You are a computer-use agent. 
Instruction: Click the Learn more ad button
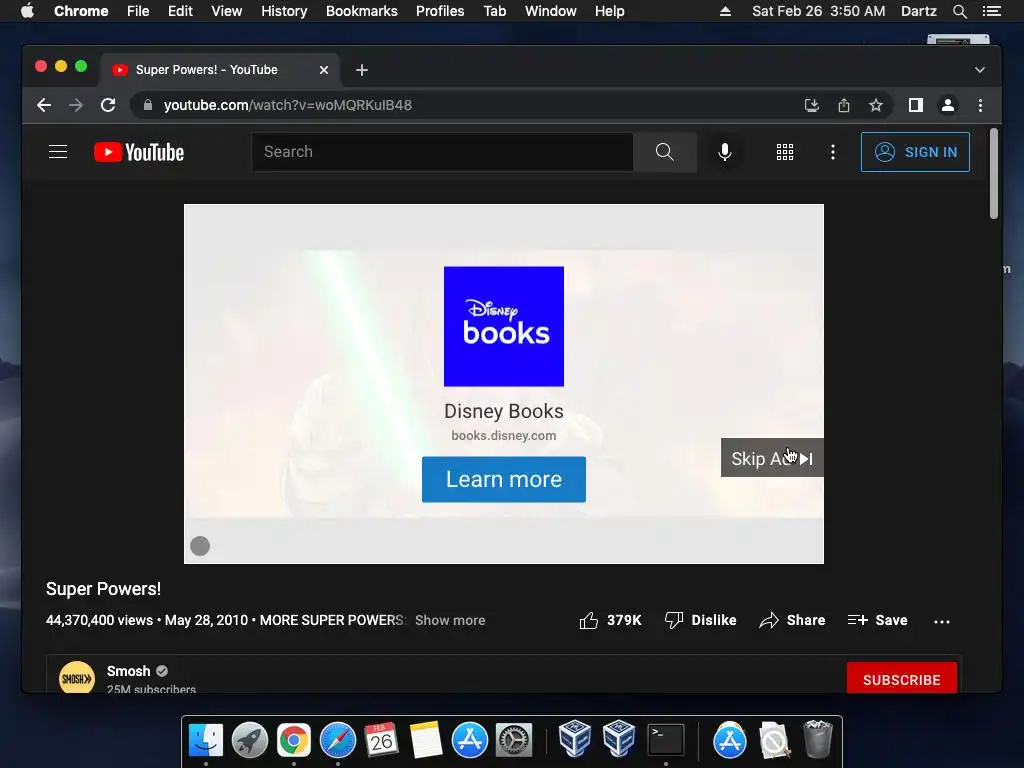coord(504,479)
